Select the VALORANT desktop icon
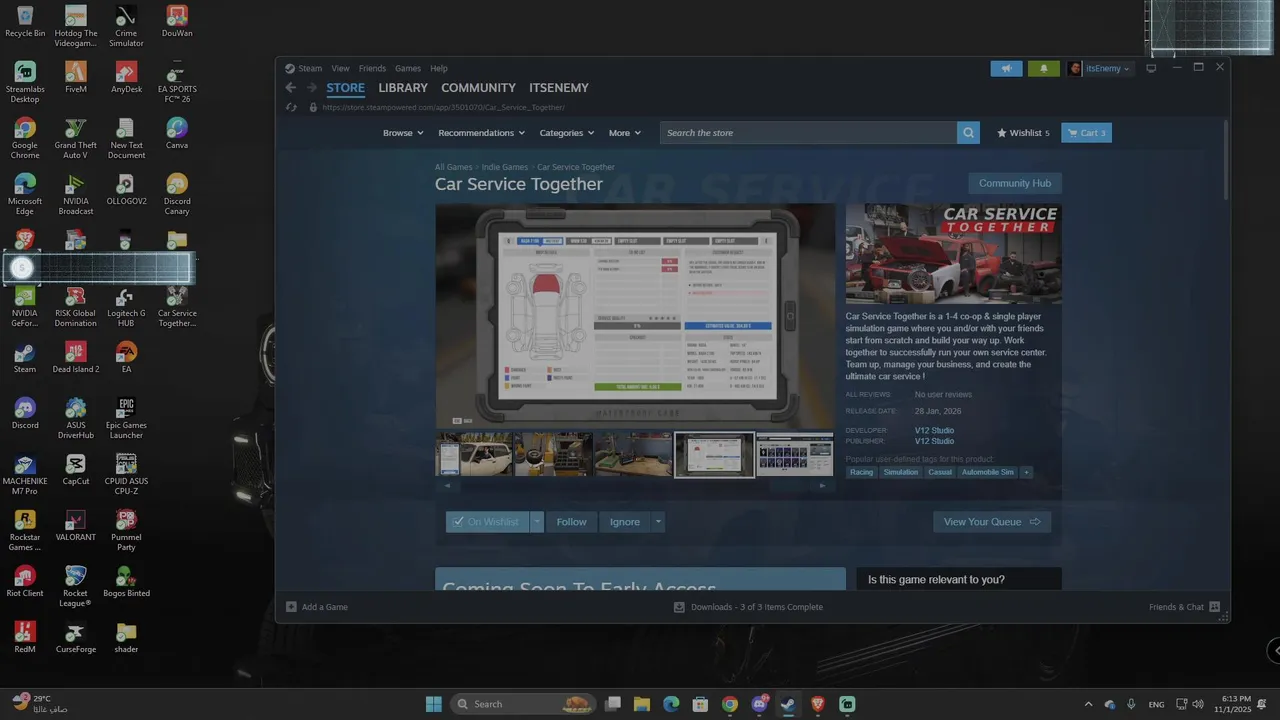The width and height of the screenshot is (1280, 720). click(76, 525)
